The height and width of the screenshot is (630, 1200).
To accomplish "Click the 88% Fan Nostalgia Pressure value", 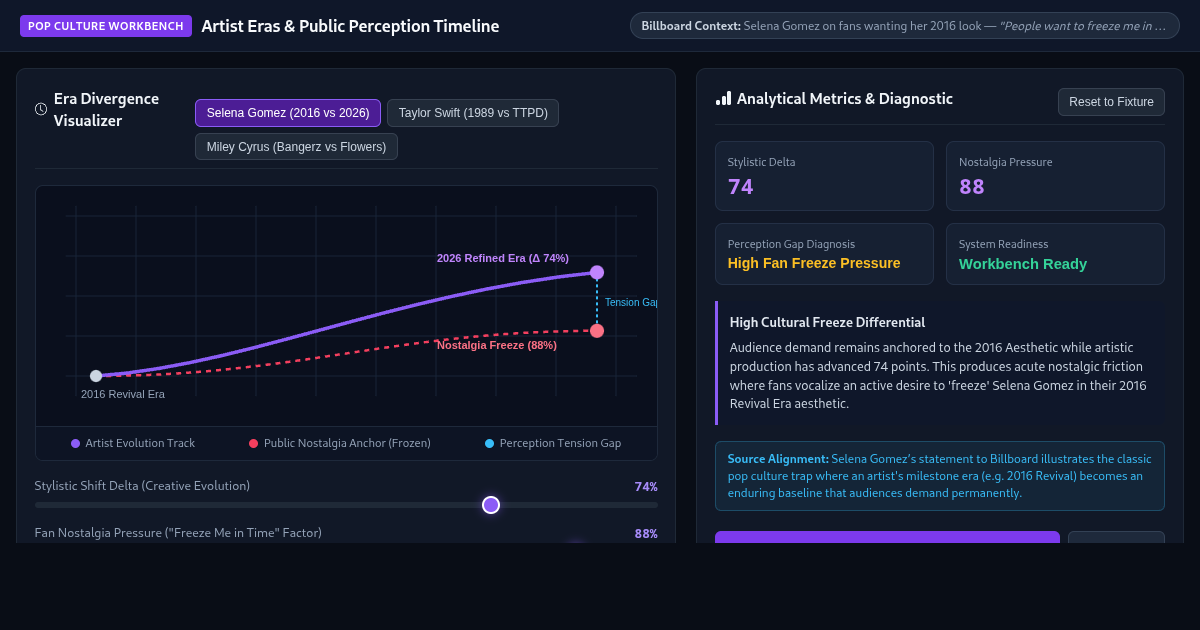I will click(x=646, y=533).
